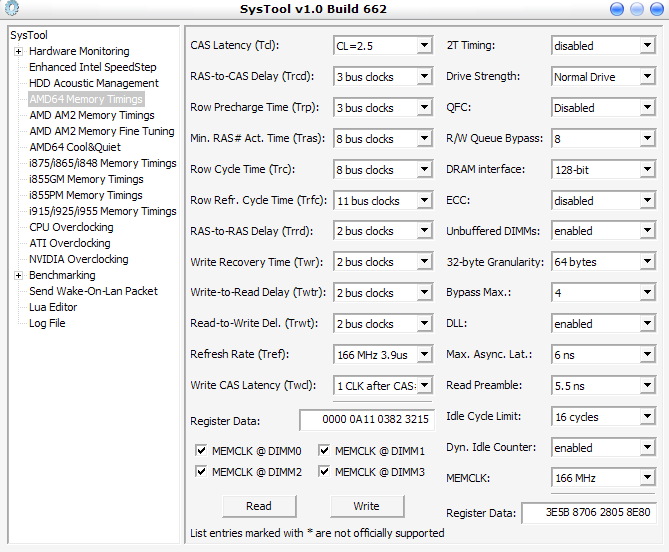Go to CPU Overclocking page
Viewport: 669px width, 552px height.
click(71, 227)
